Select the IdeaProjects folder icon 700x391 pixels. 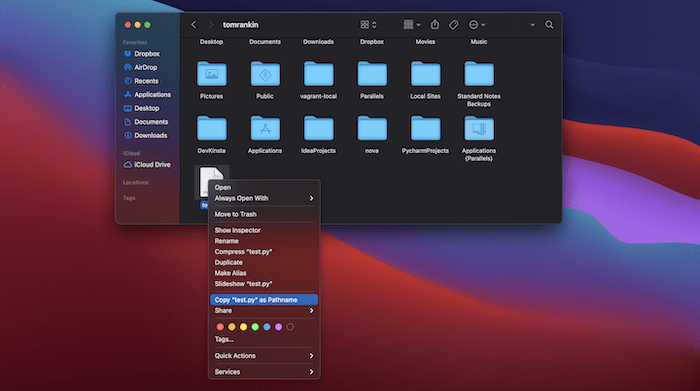coord(319,129)
